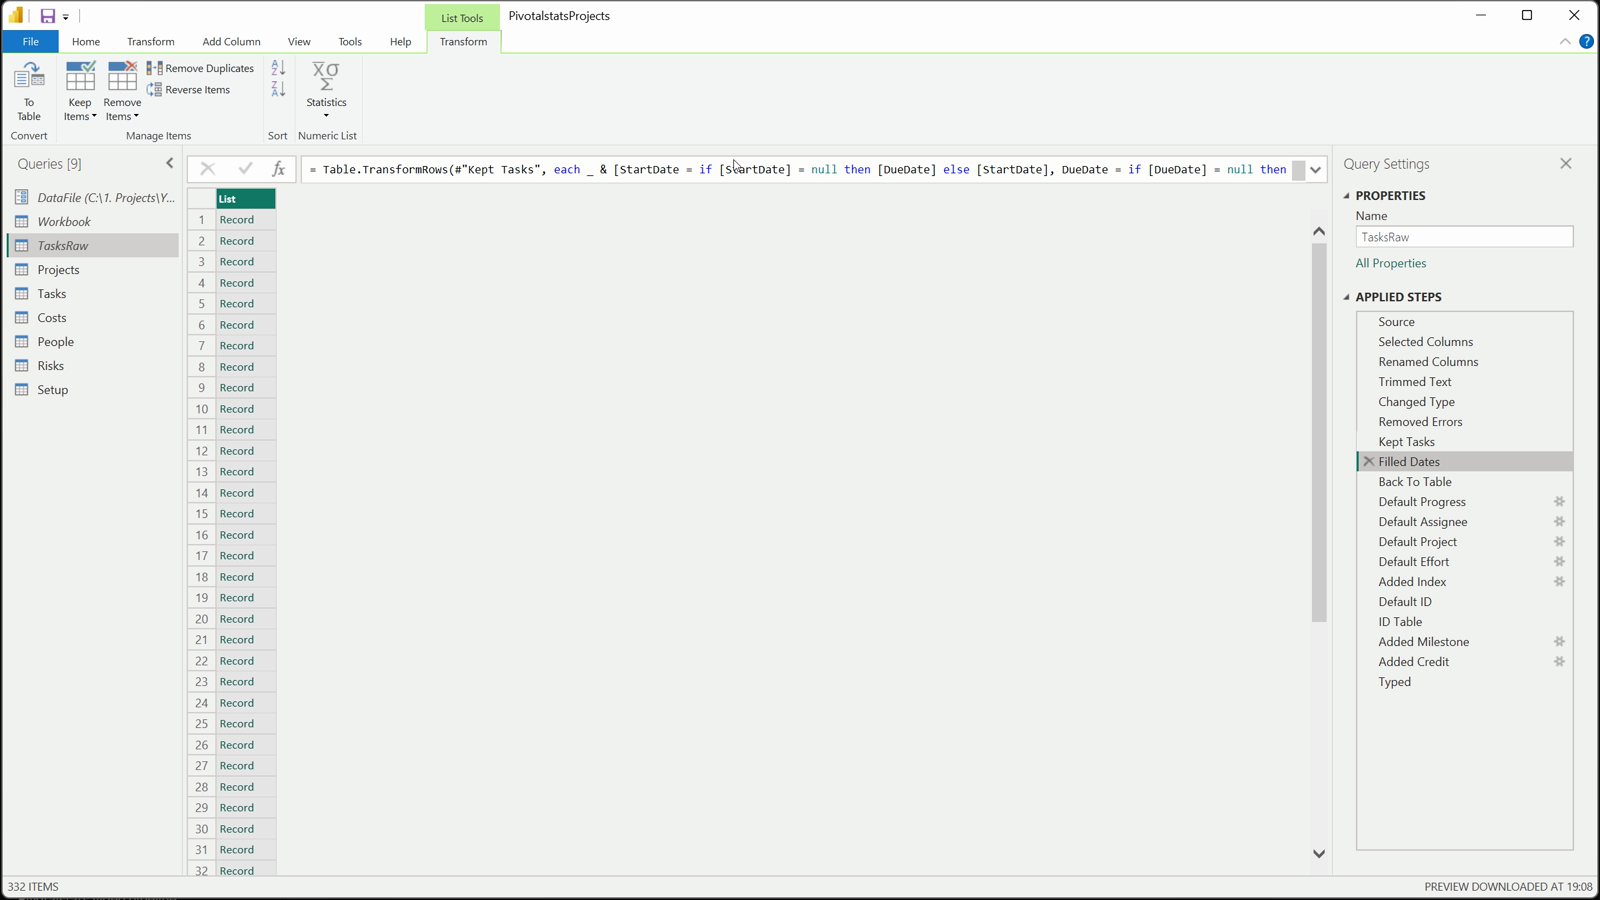The width and height of the screenshot is (1600, 900).
Task: Open Quick Access Toolbar customize arrow
Action: 66,17
